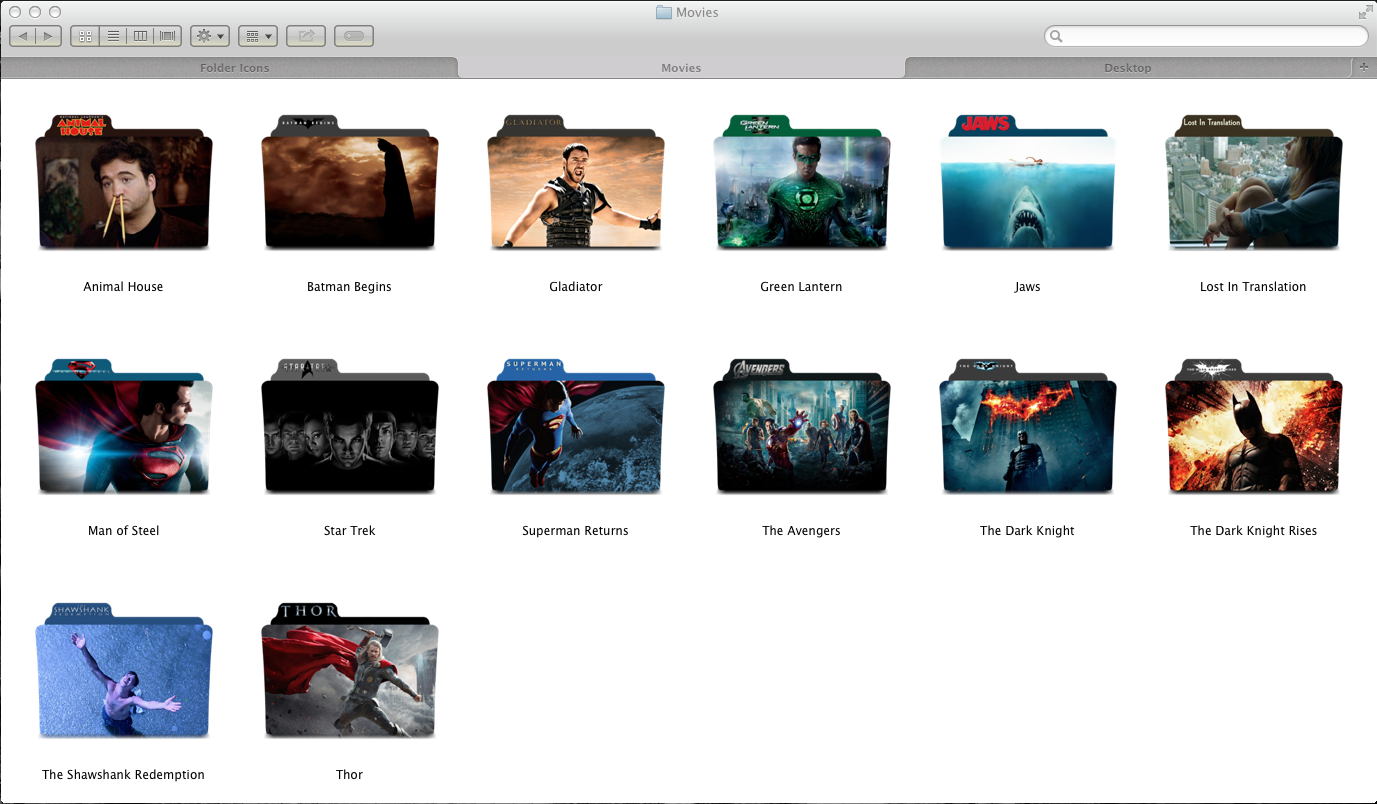Switch to list view
This screenshot has width=1377, height=804.
point(113,36)
